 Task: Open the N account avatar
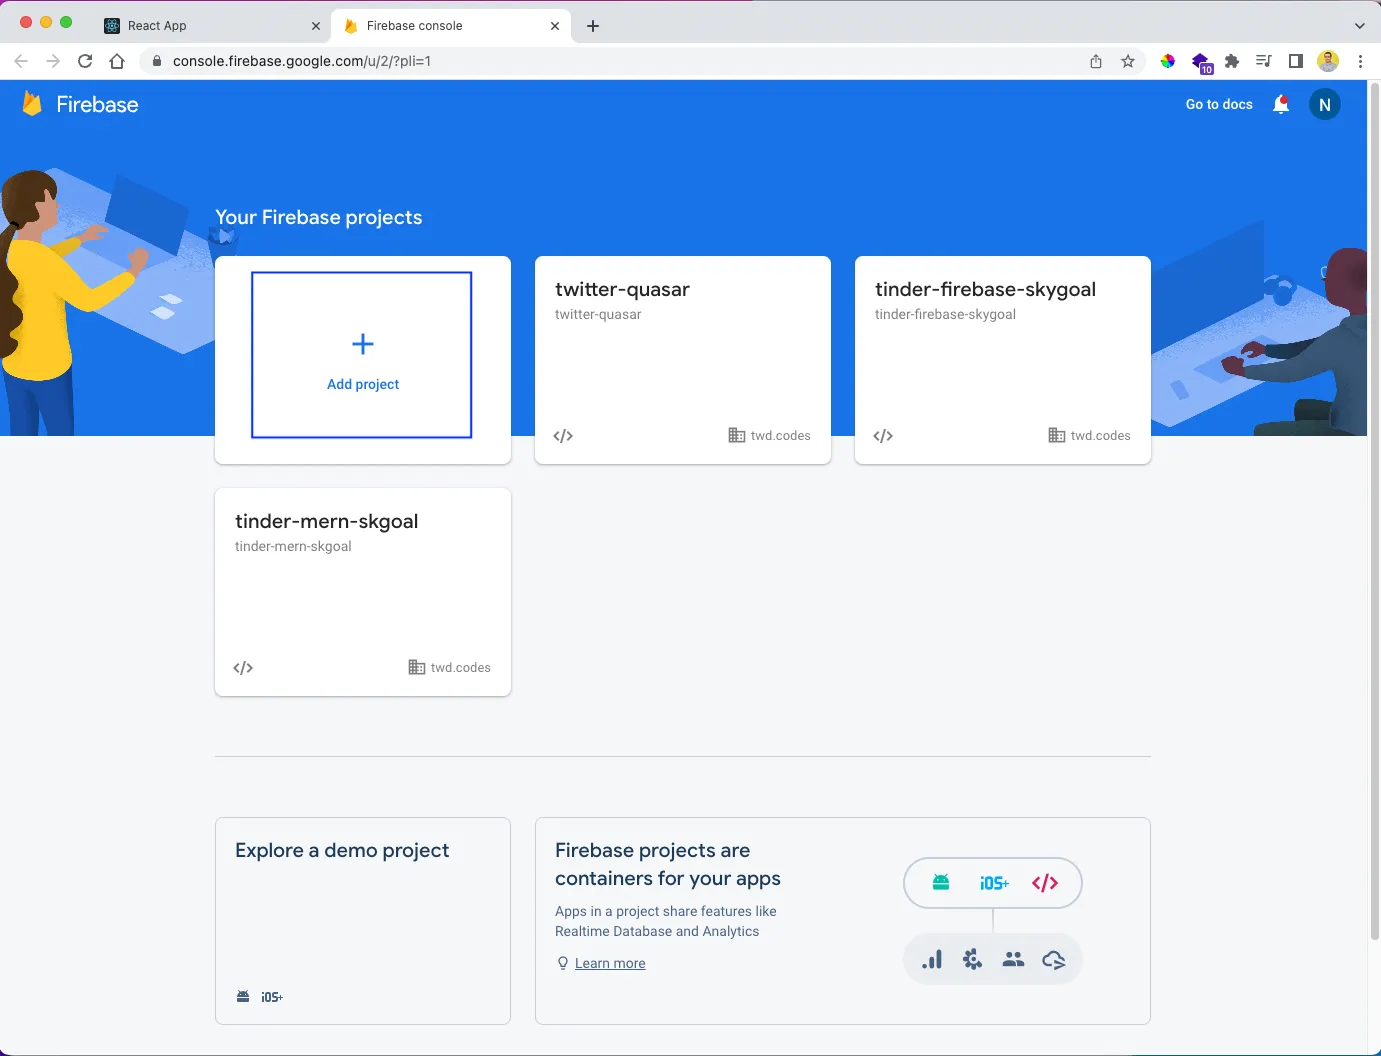pyautogui.click(x=1325, y=104)
